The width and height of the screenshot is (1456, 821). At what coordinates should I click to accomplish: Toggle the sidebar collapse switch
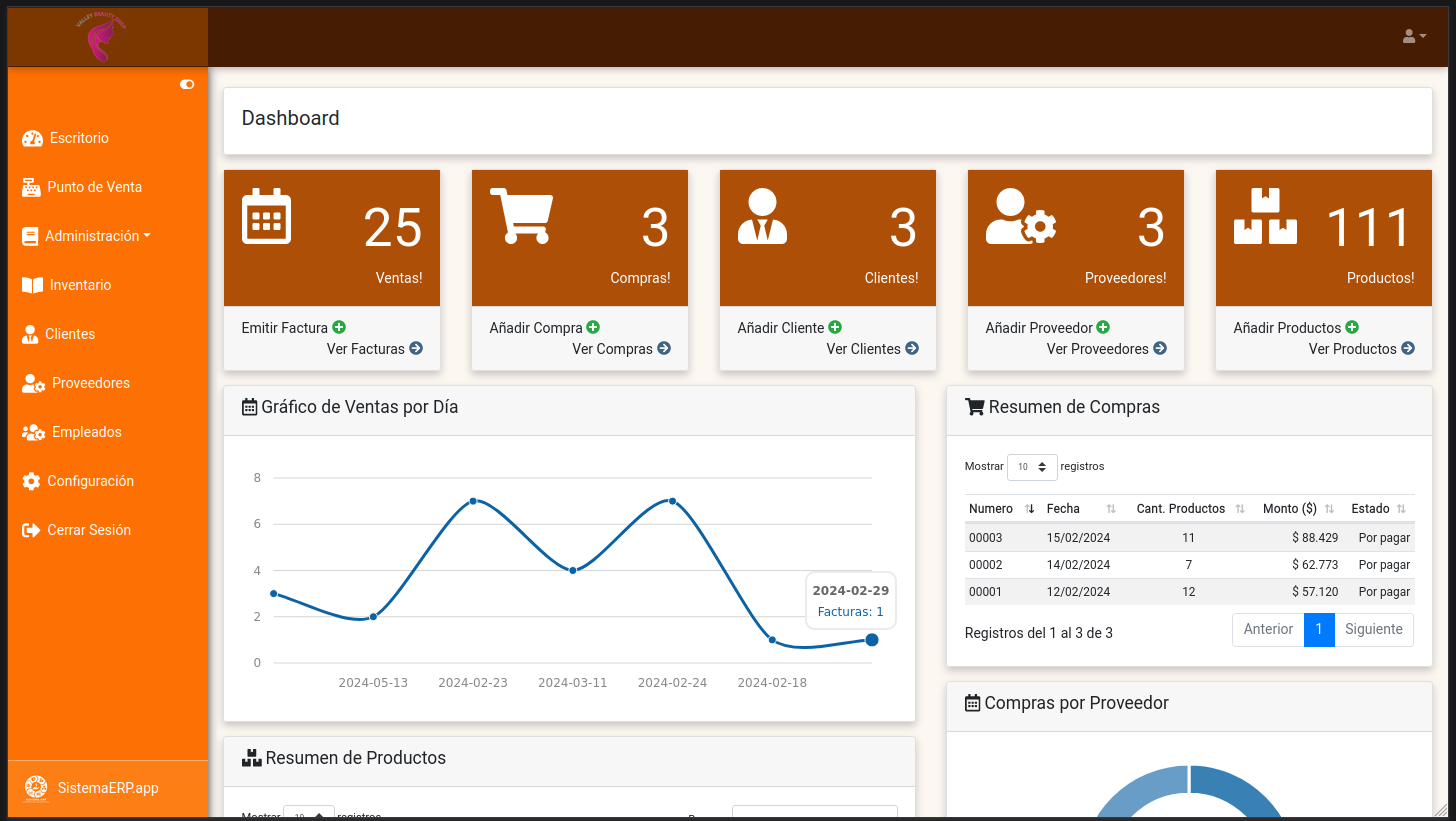[187, 85]
